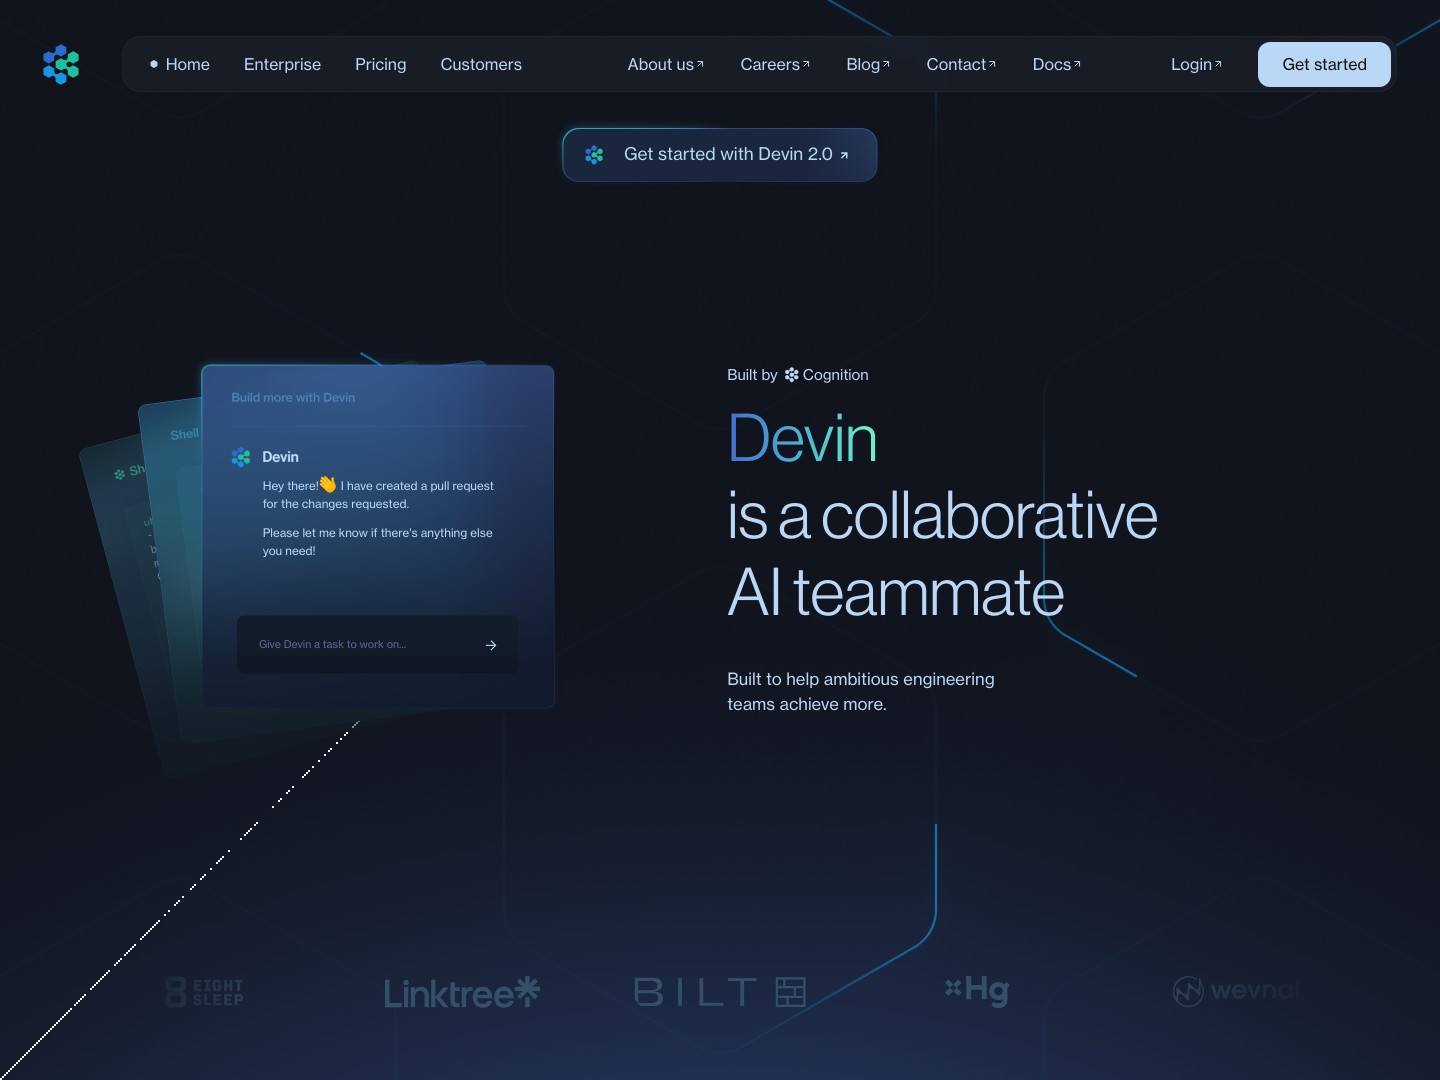
Task: Open the Blog link
Action: point(867,64)
